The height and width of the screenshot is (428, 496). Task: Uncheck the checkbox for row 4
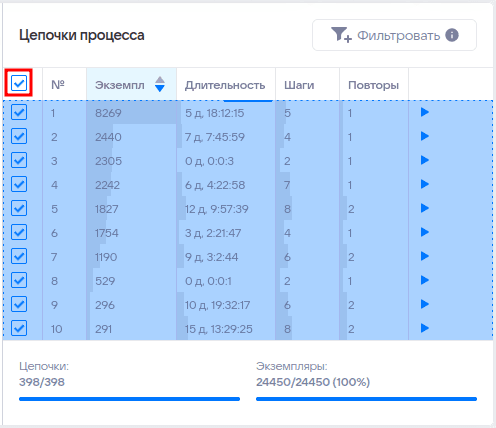coord(19,184)
